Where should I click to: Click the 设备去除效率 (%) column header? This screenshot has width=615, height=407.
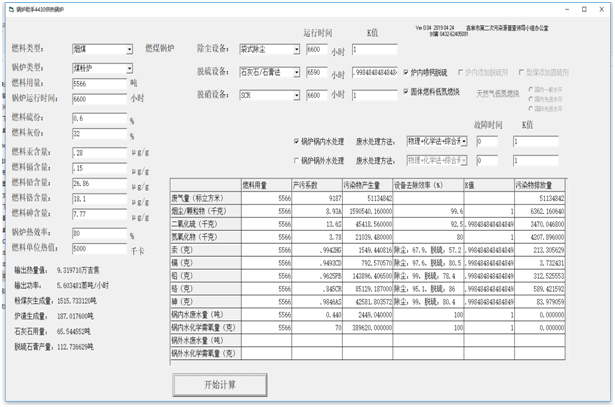coord(428,185)
